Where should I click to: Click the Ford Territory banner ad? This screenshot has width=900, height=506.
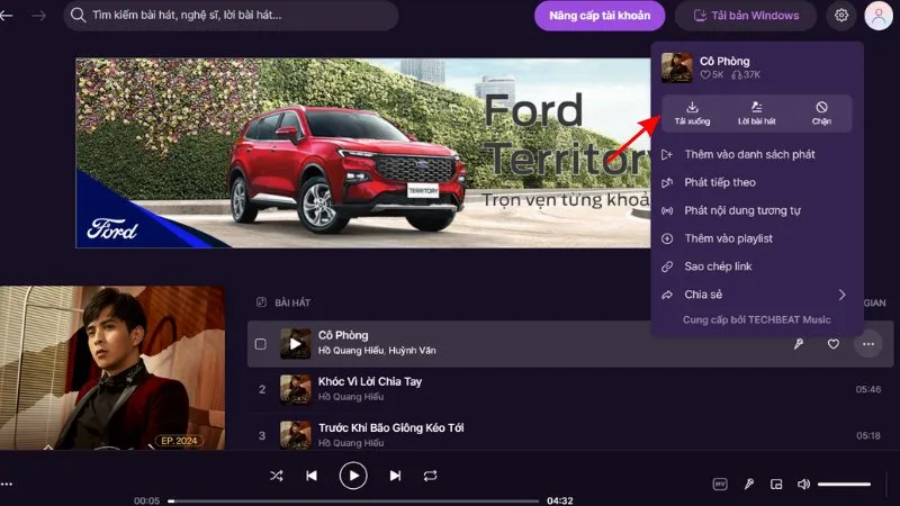coord(363,153)
